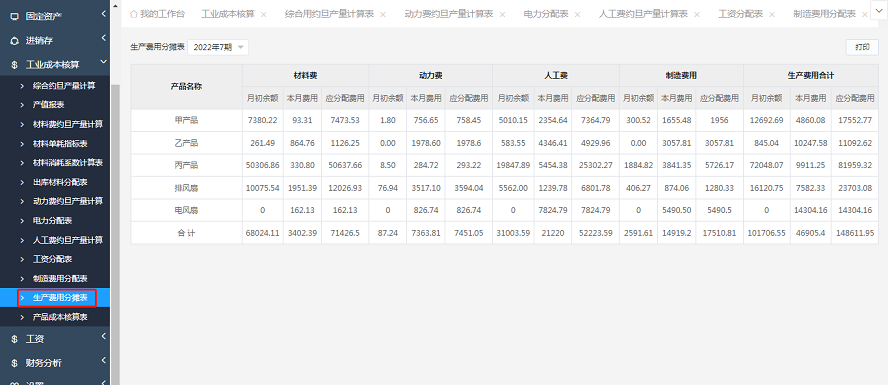
Task: Close the 人工费约旦产量计算表 tab
Action: click(697, 15)
